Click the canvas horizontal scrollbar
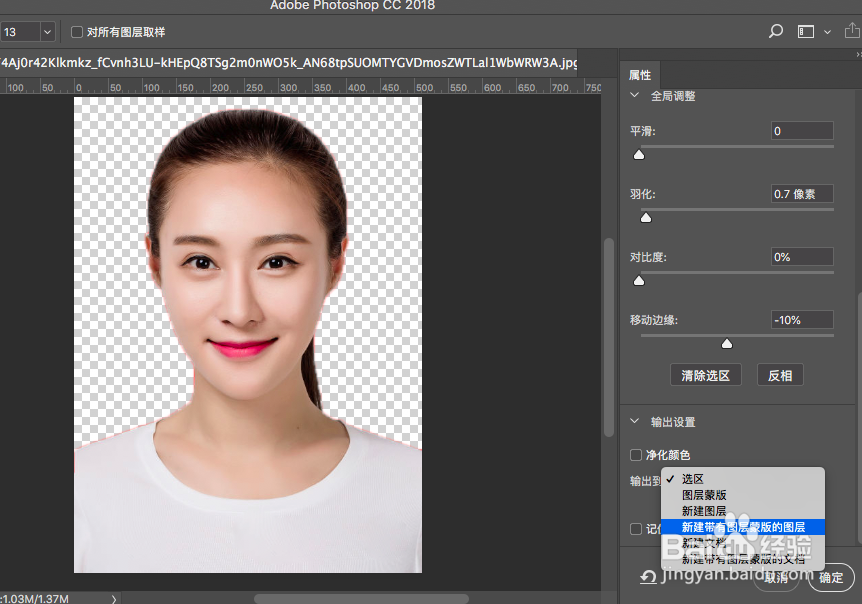Viewport: 862px width, 604px height. click(x=362, y=599)
